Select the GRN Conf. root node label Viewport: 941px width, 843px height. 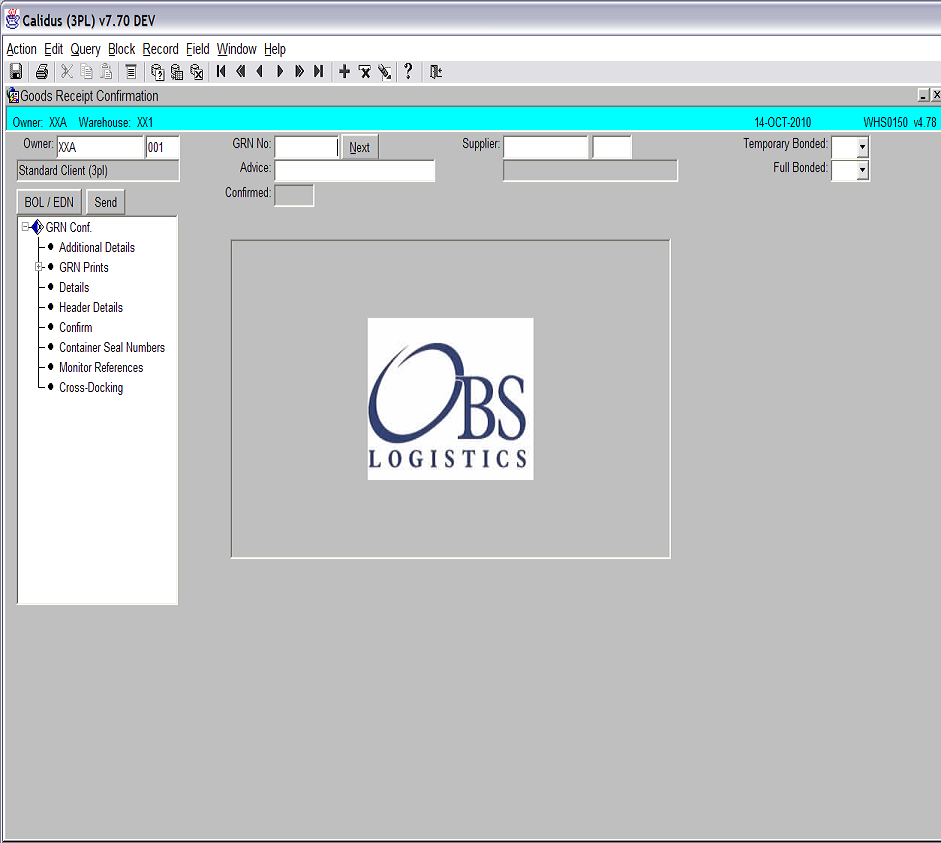68,227
